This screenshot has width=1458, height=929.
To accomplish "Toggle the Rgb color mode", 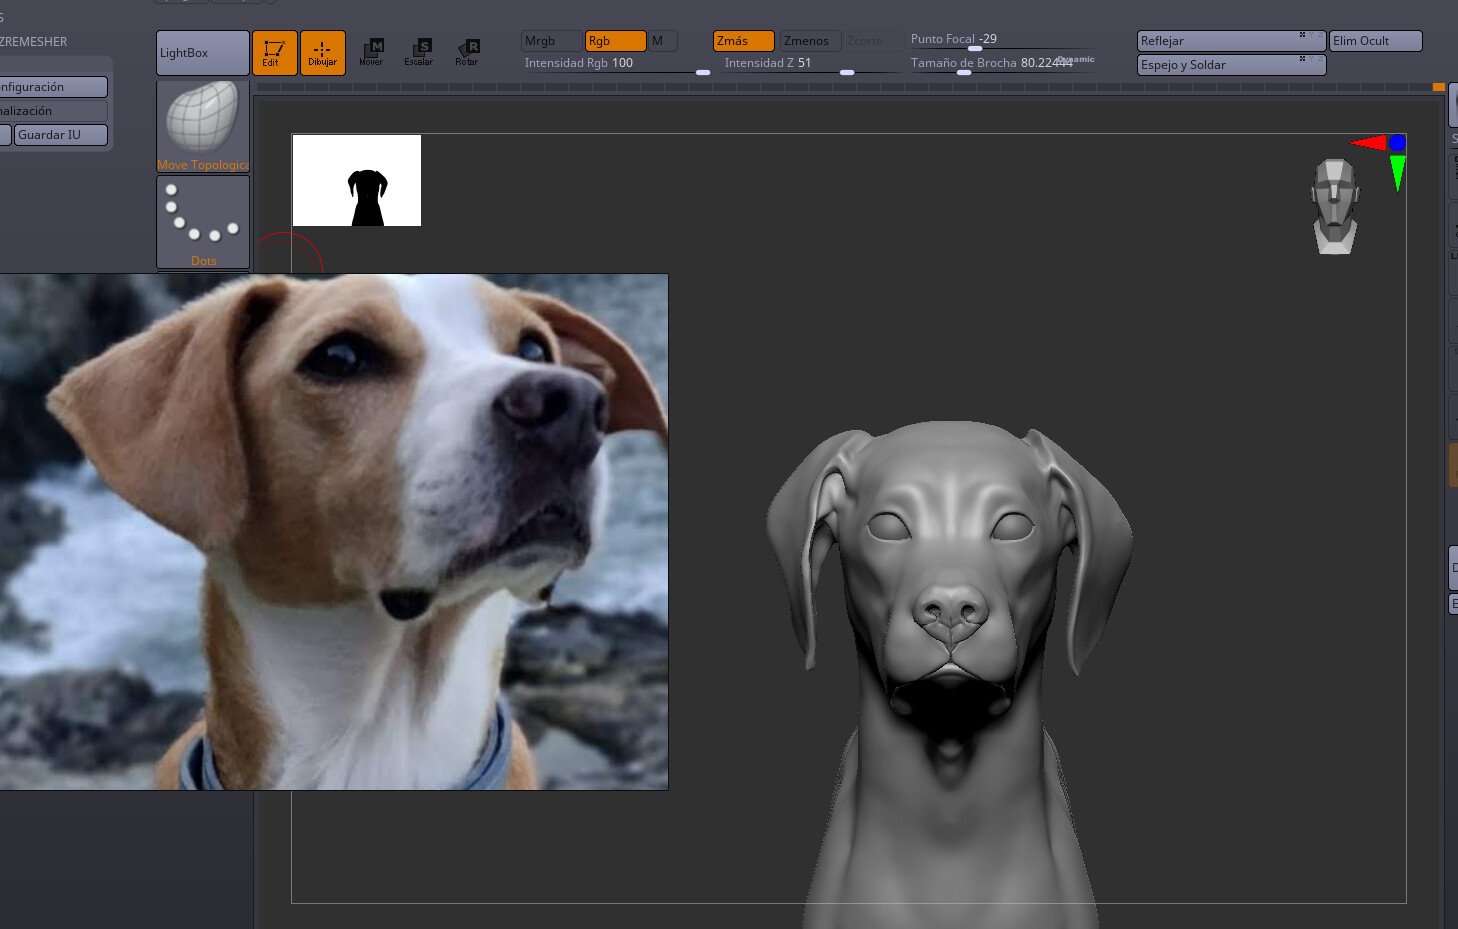I will (x=615, y=41).
